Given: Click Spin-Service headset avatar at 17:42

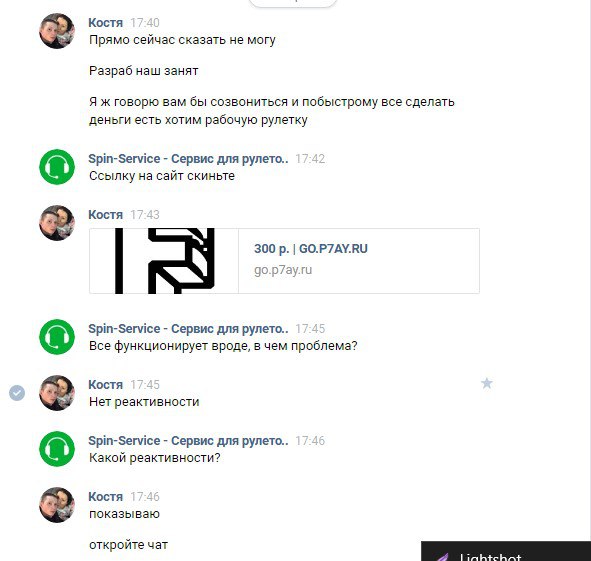Looking at the screenshot, I should (57, 167).
